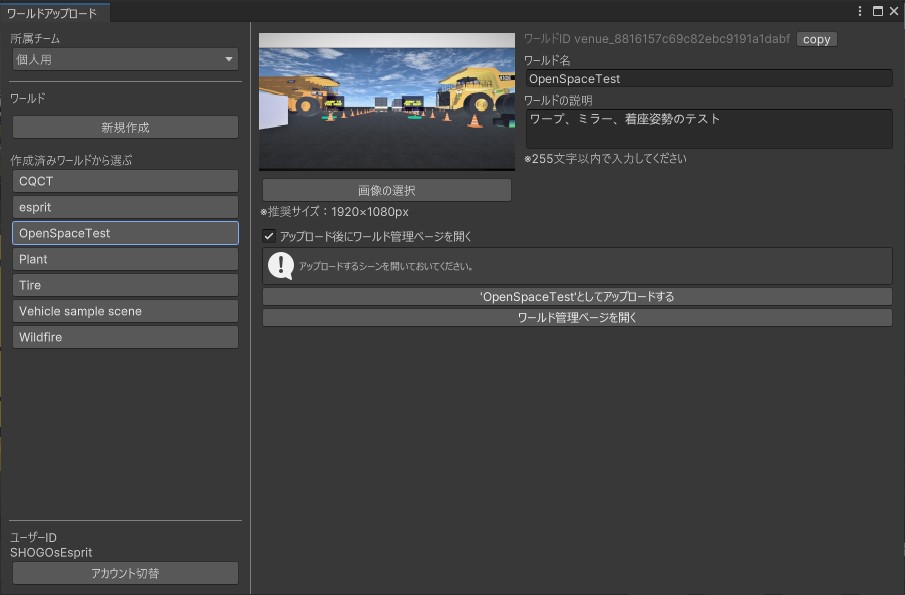The image size is (905, 595).
Task: Expand the 所属チーム dropdown
Action: coord(125,60)
